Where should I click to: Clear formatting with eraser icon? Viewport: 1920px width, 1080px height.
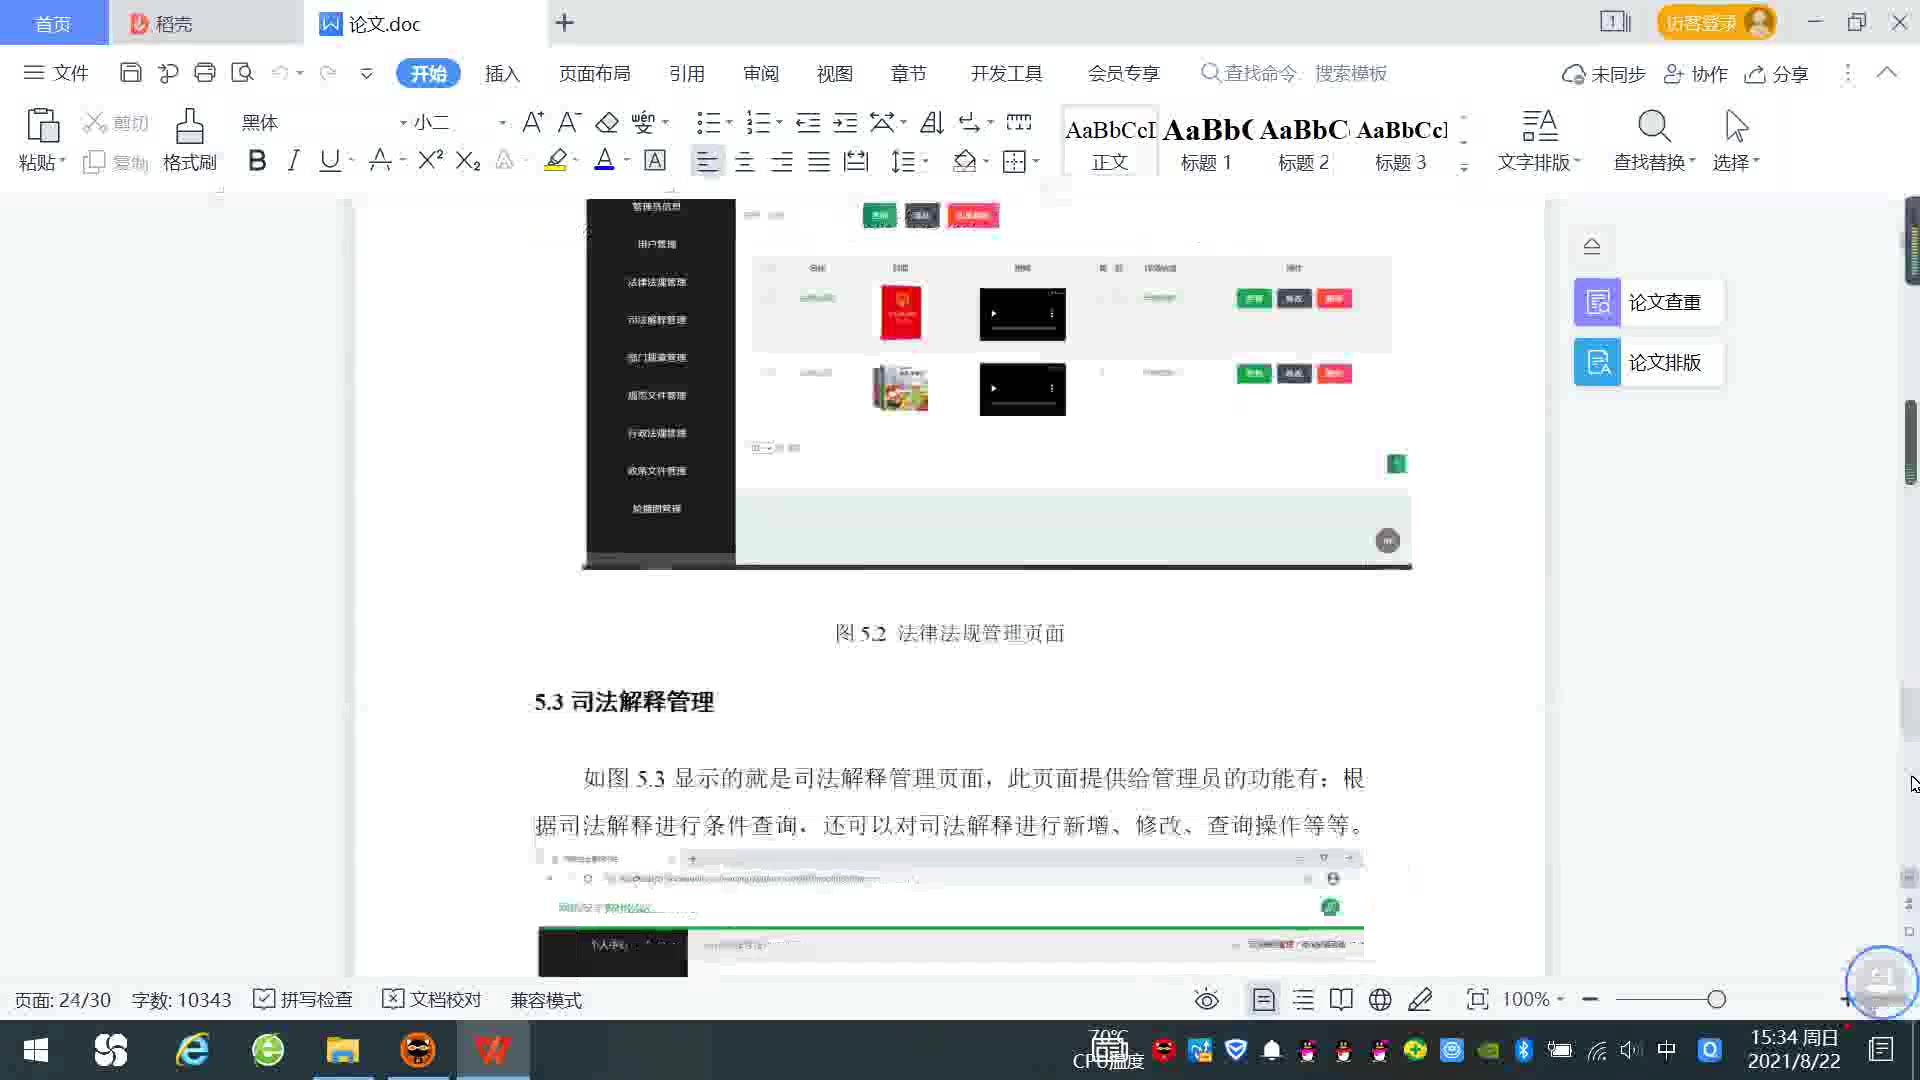pos(607,122)
